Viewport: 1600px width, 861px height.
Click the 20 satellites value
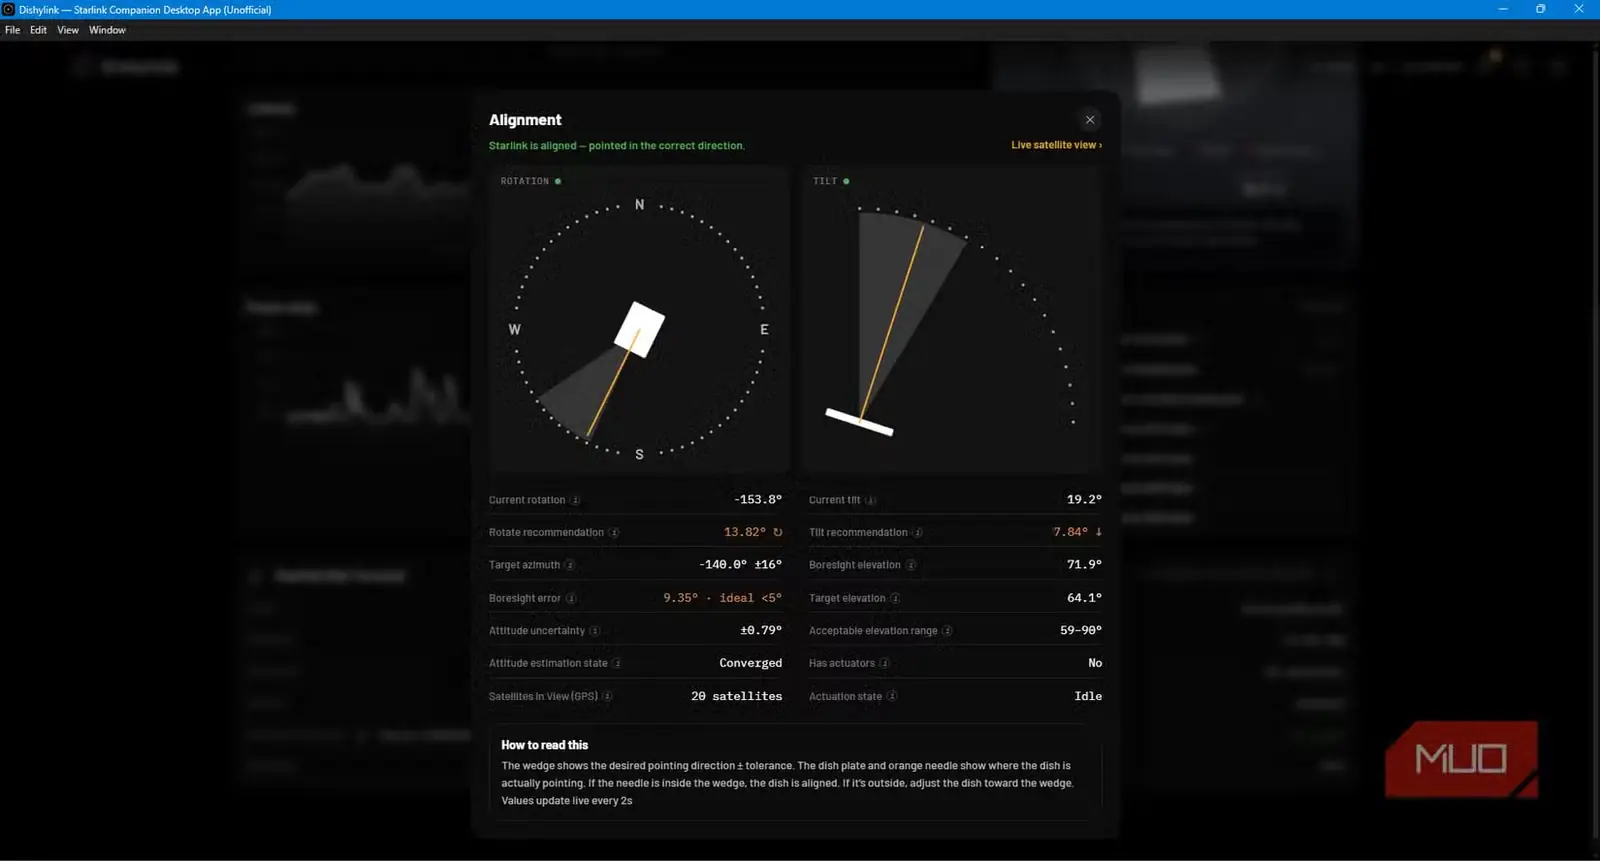tap(737, 696)
